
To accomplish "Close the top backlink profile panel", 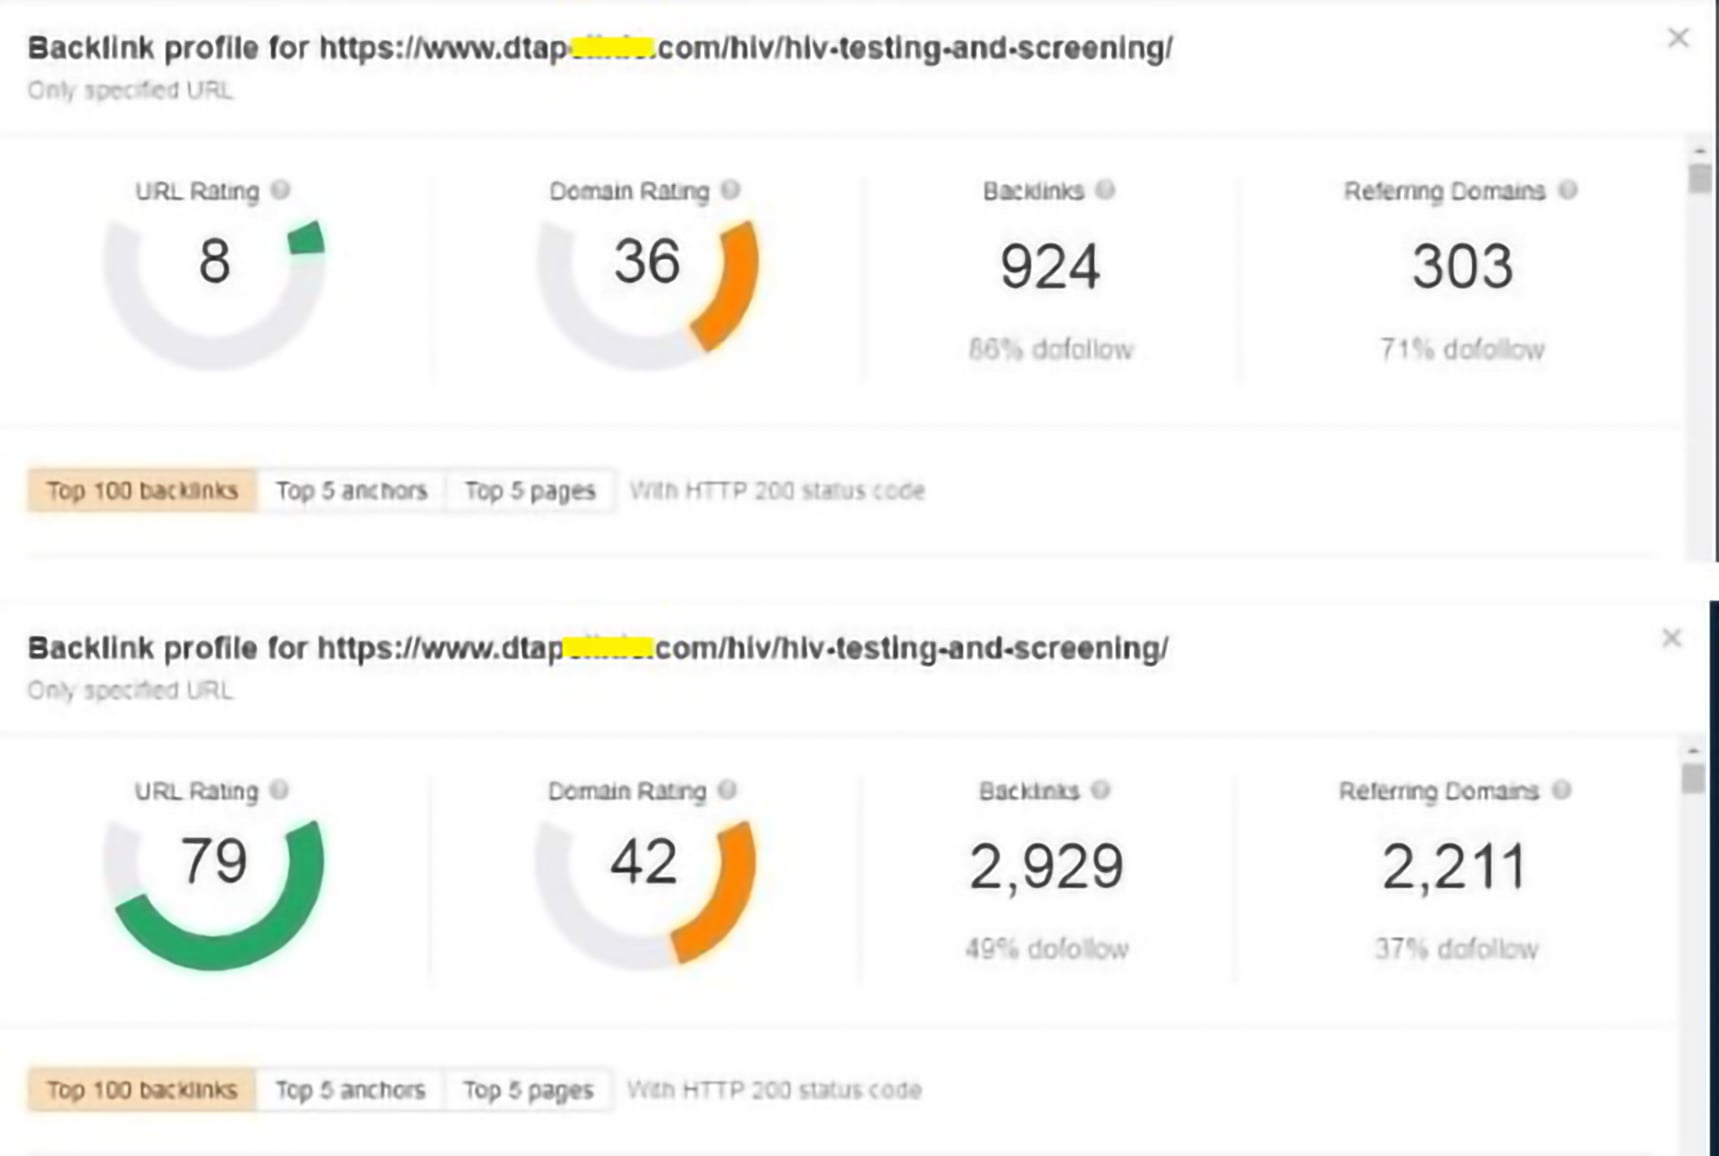I will [1678, 38].
